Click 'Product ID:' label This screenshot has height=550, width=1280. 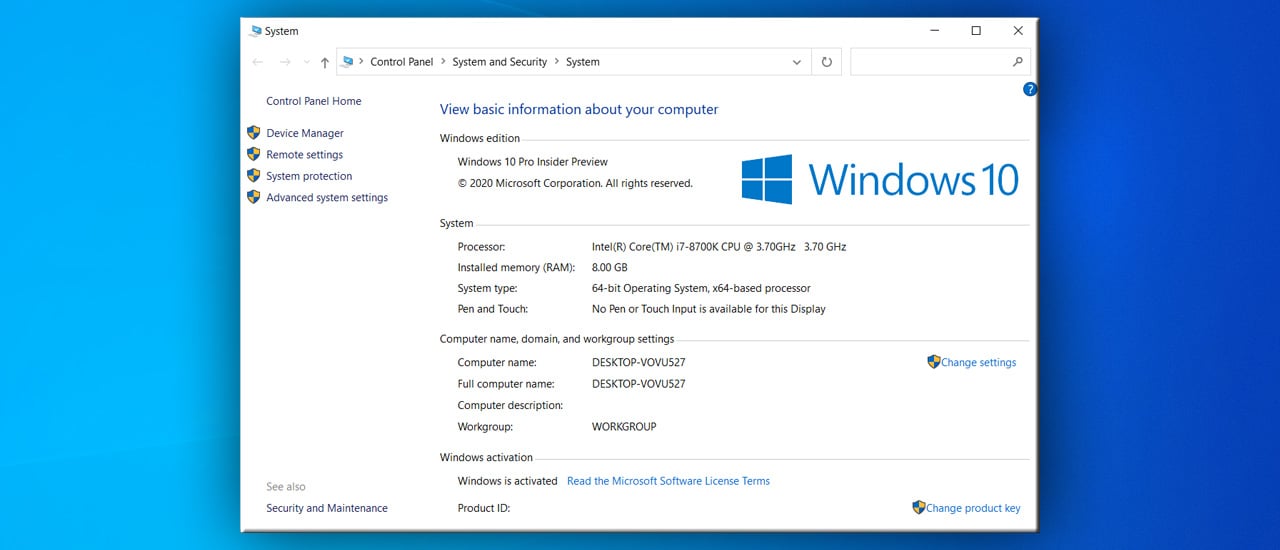point(484,508)
